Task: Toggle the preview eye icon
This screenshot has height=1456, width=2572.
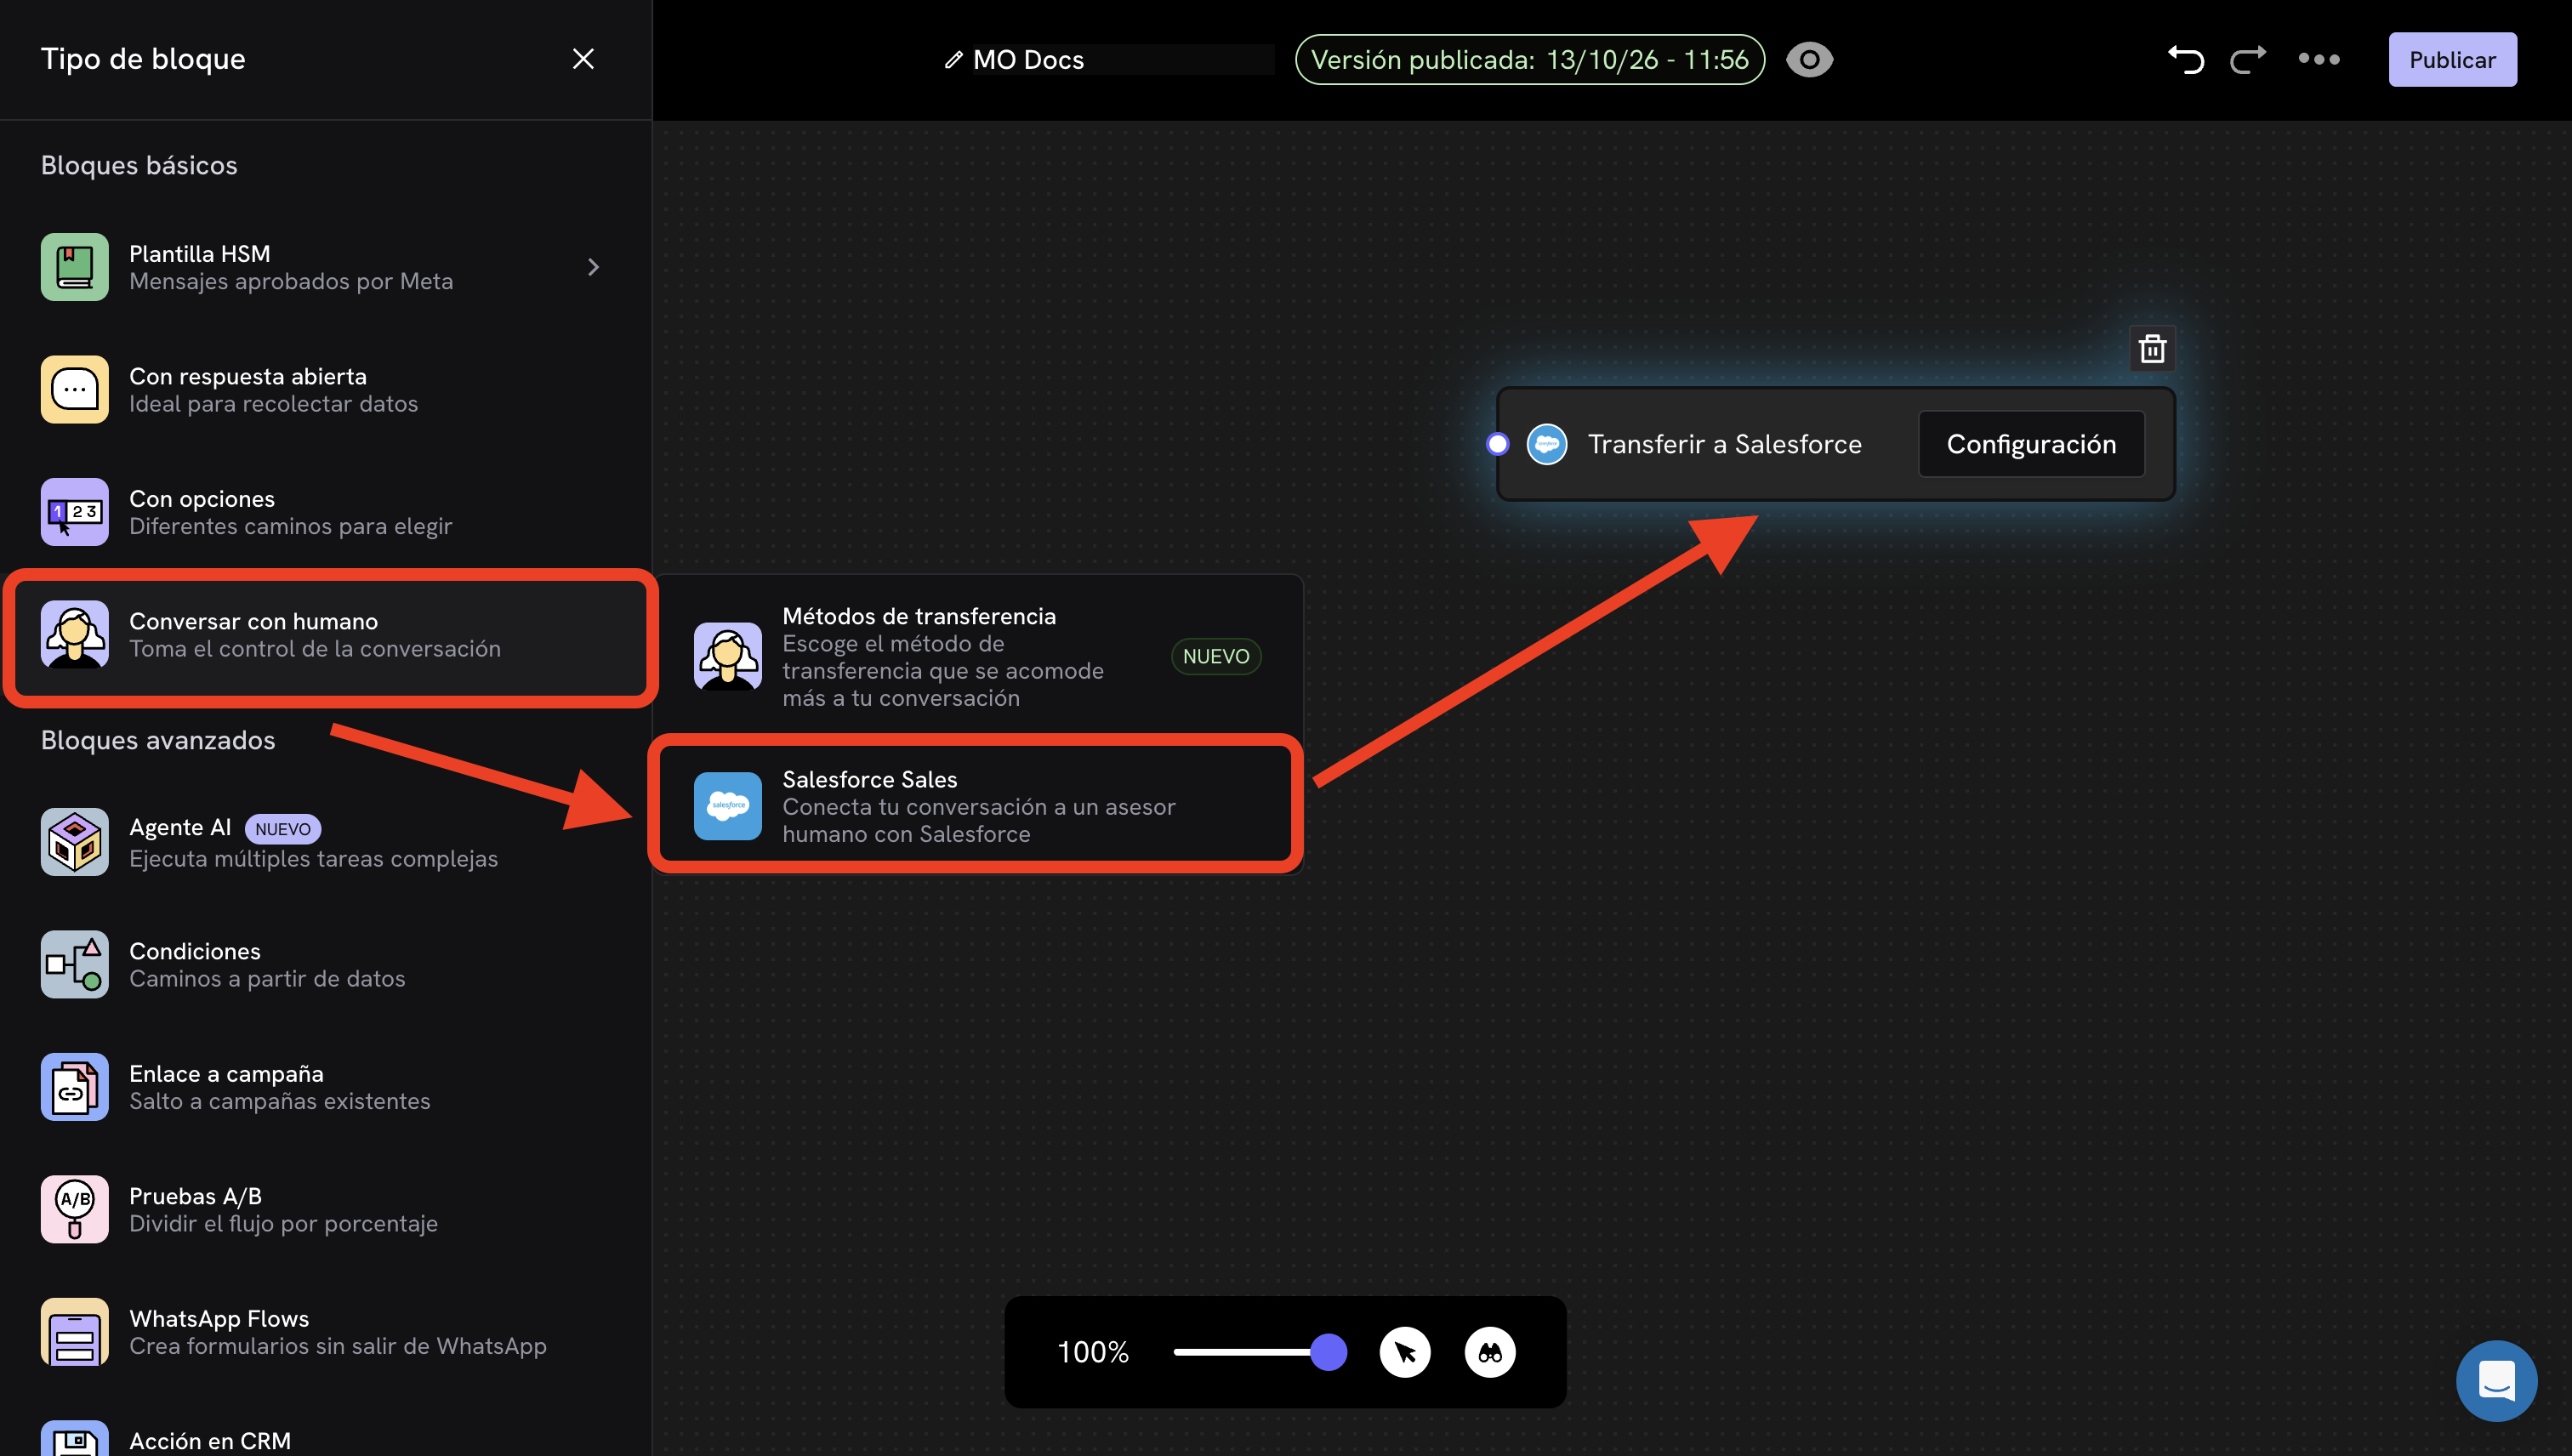Action: [1809, 60]
